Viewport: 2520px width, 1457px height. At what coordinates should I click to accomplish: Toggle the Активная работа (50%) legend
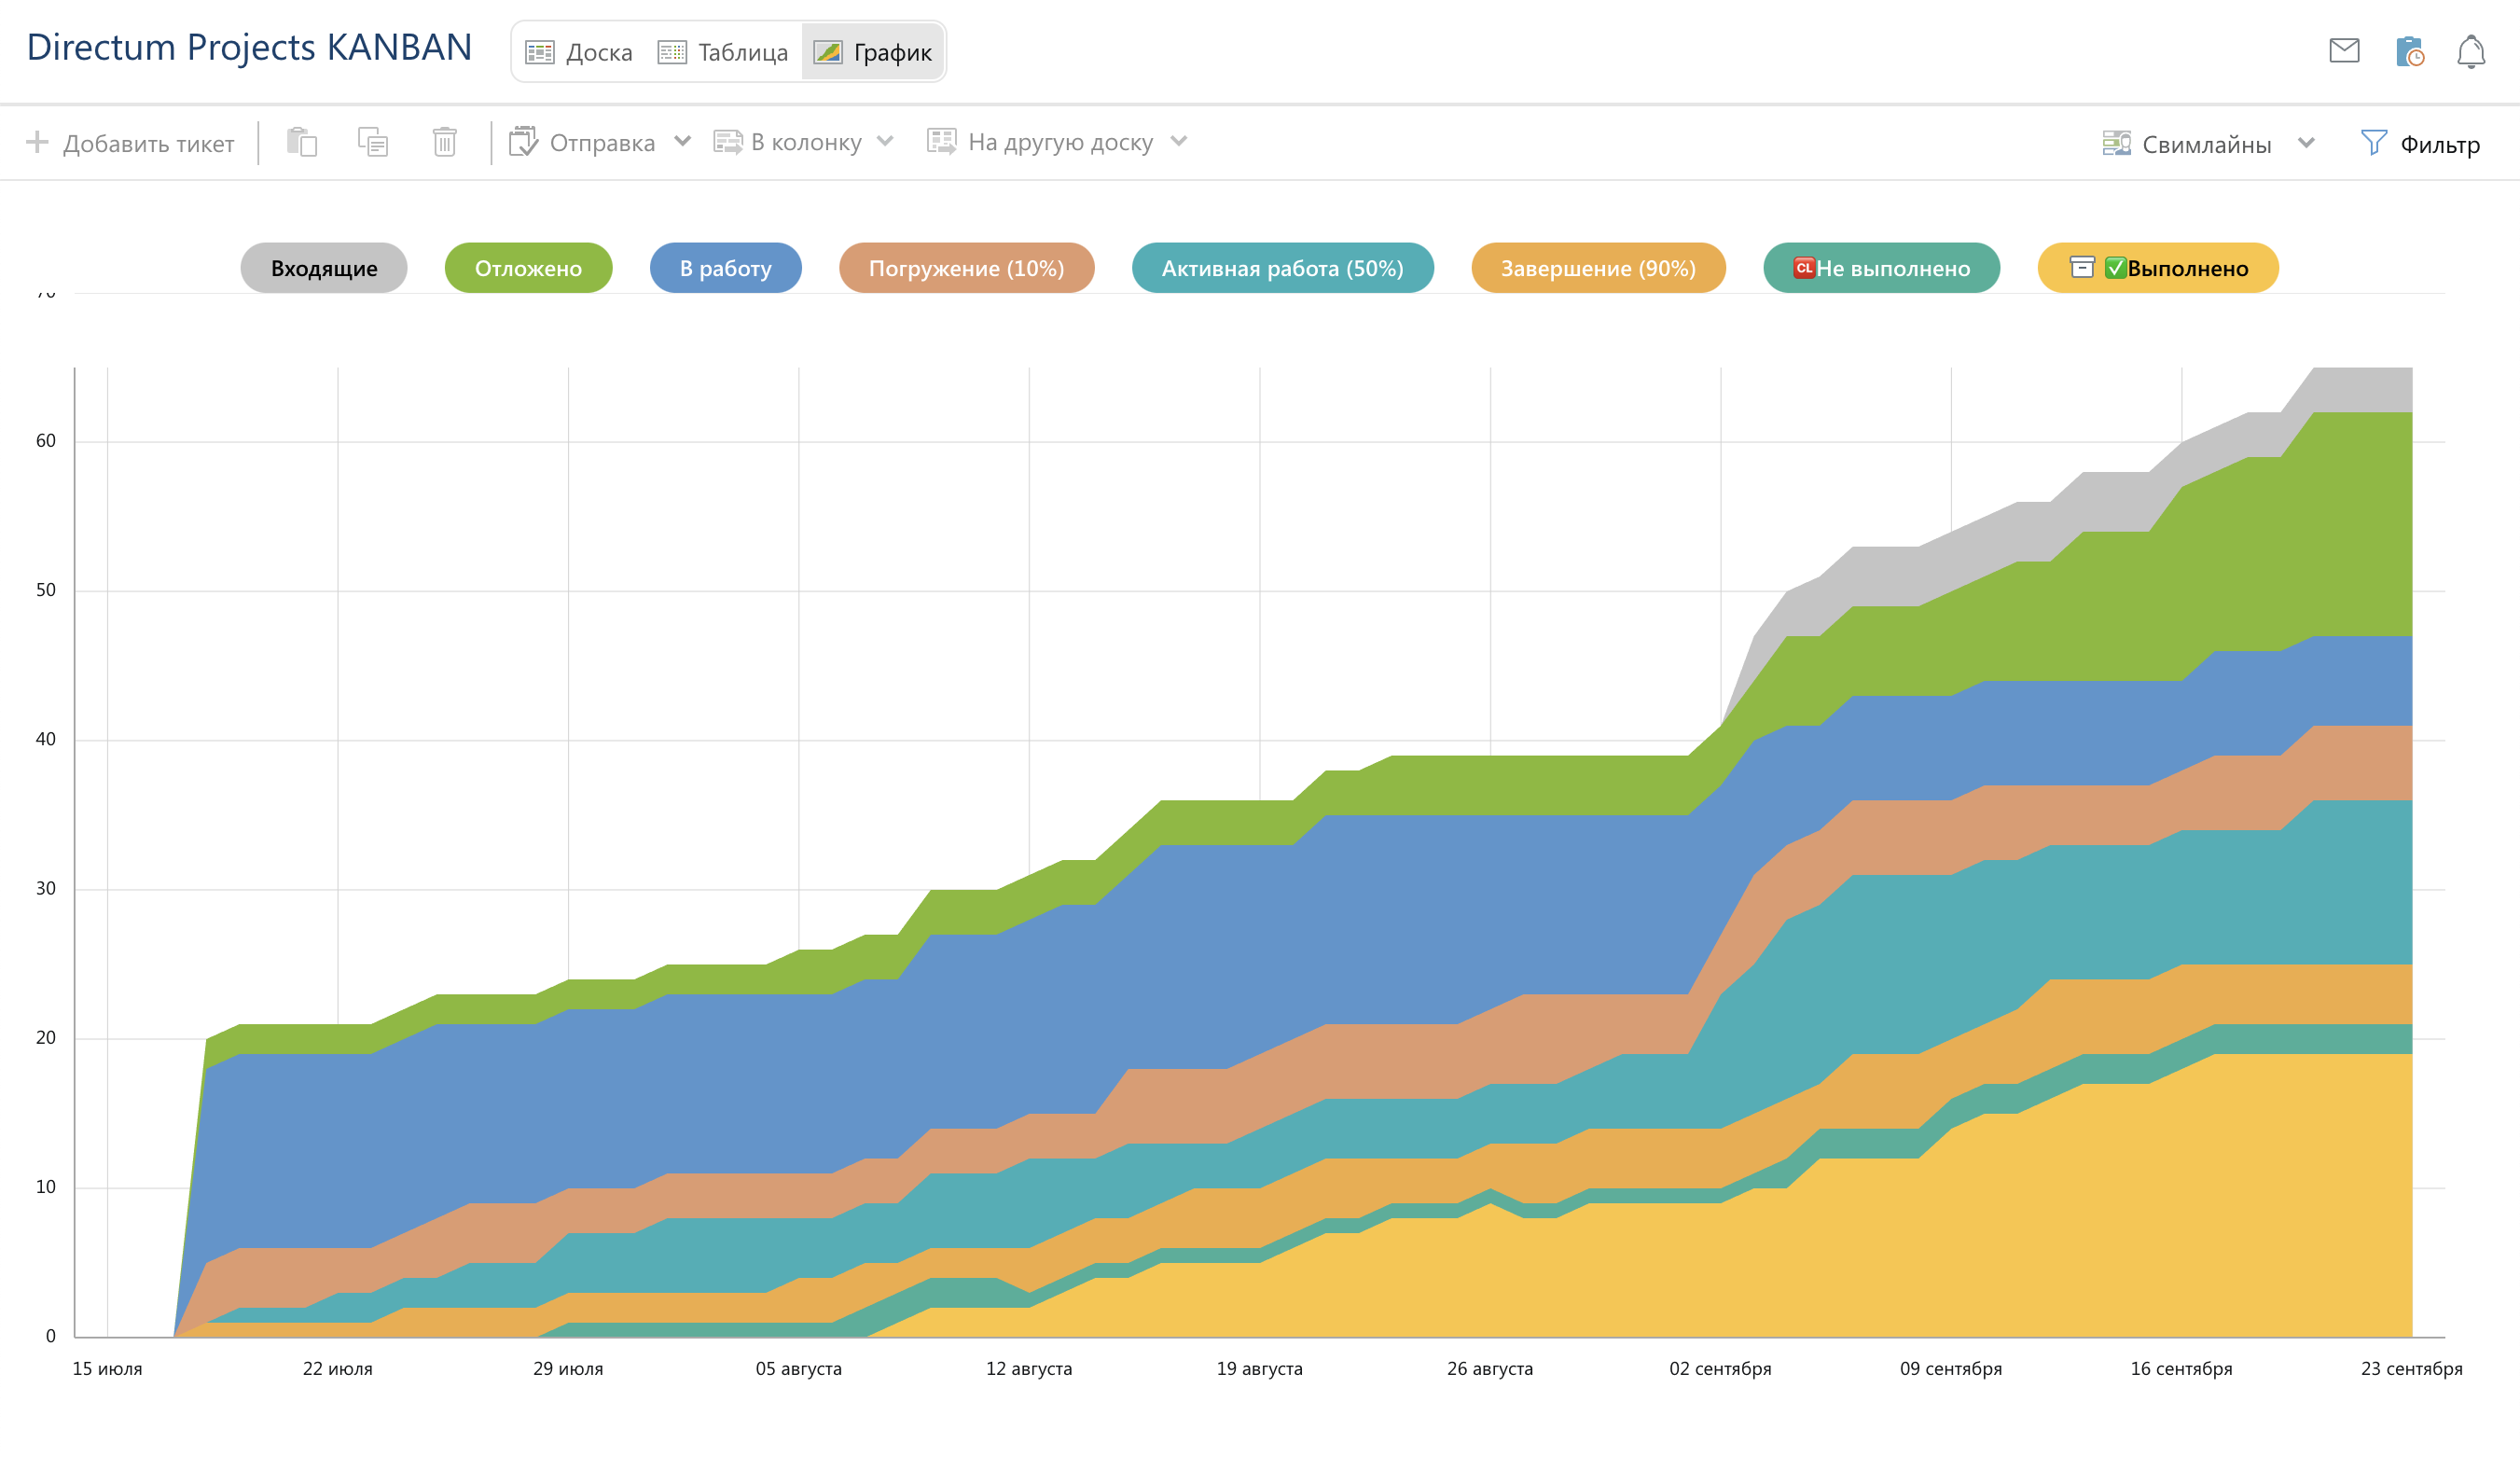tap(1282, 268)
